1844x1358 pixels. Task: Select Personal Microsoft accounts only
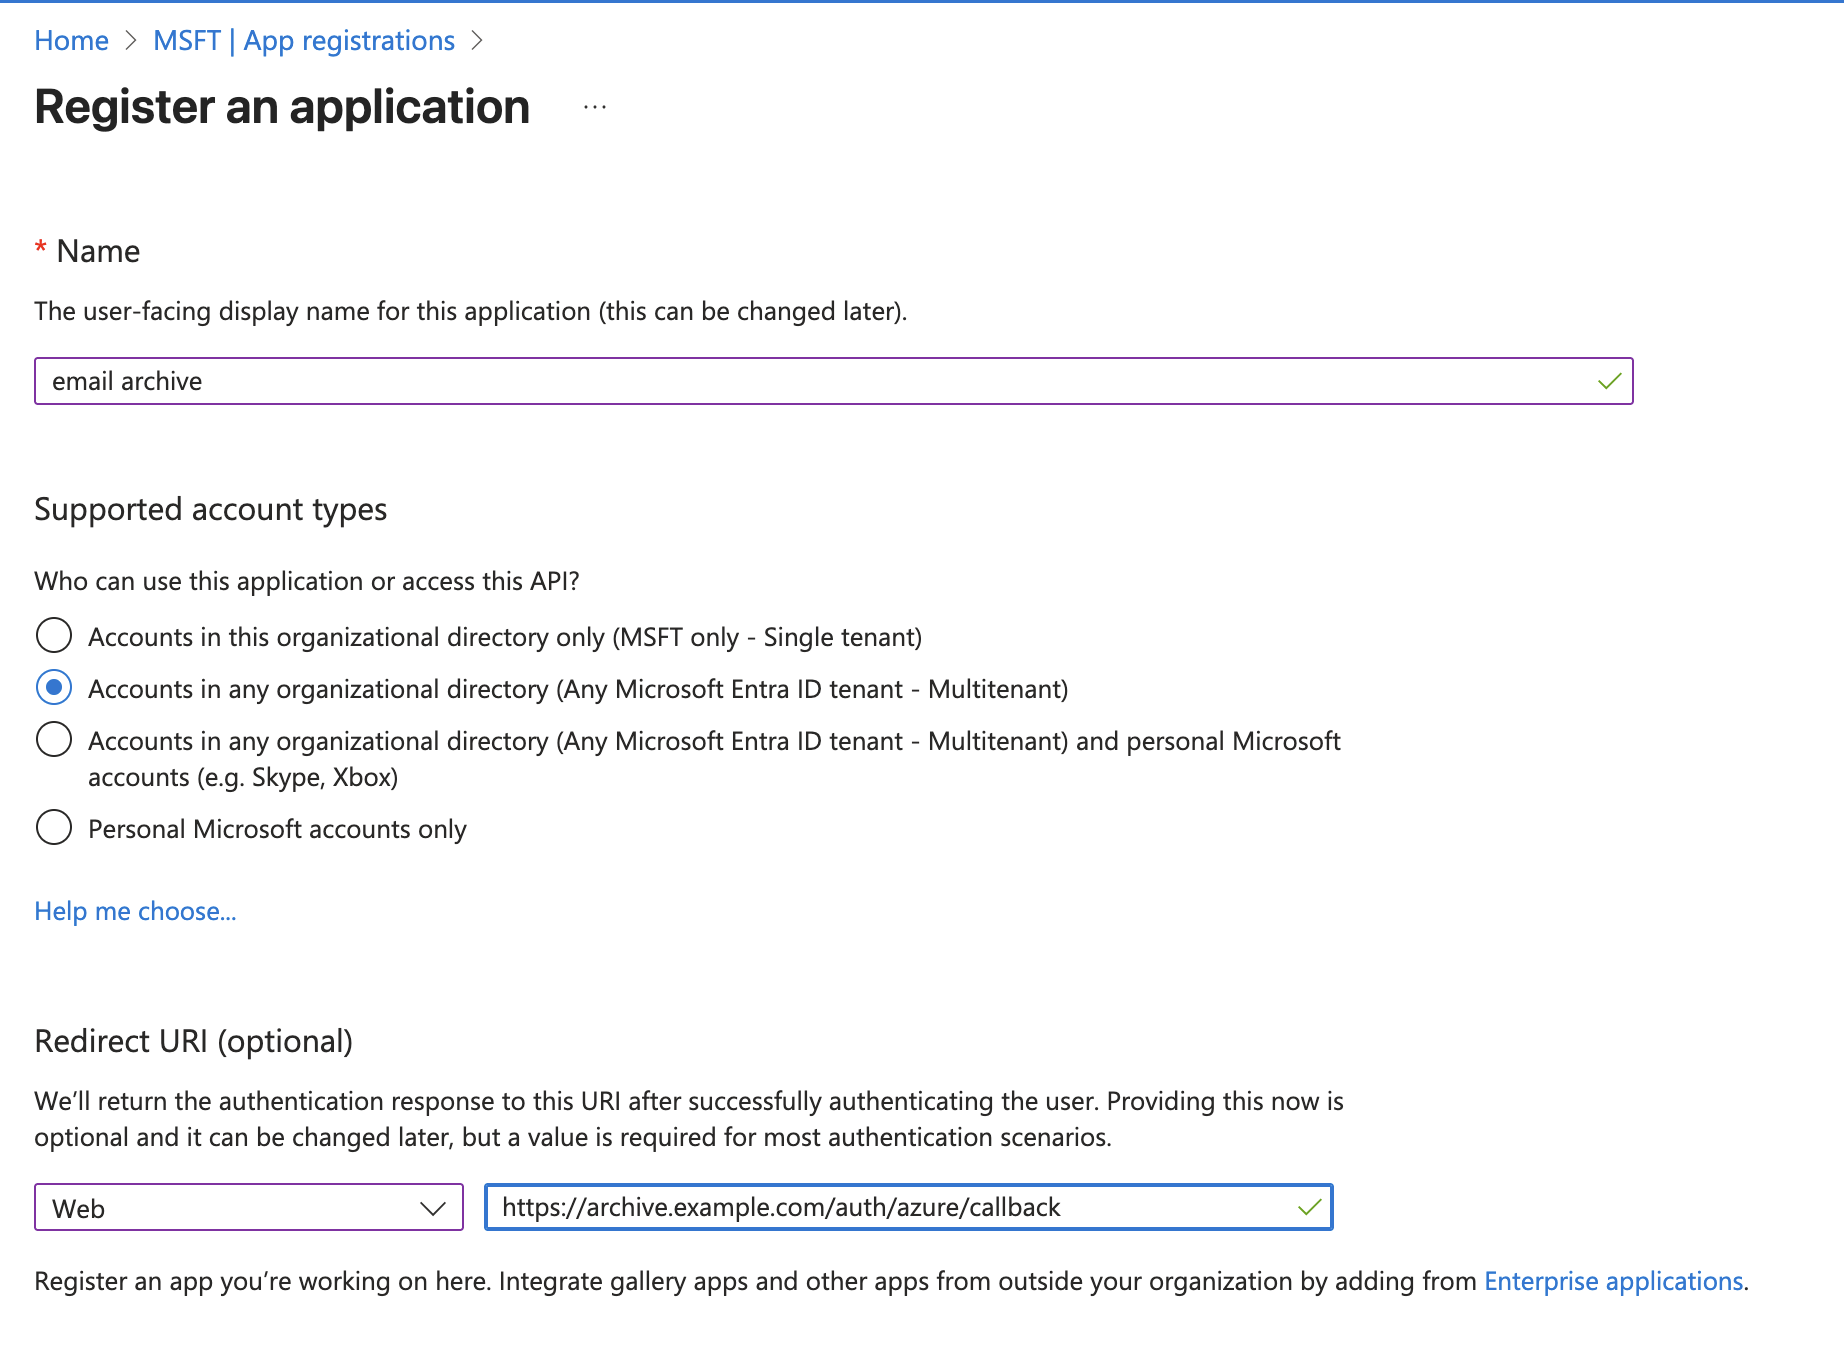pyautogui.click(x=54, y=828)
